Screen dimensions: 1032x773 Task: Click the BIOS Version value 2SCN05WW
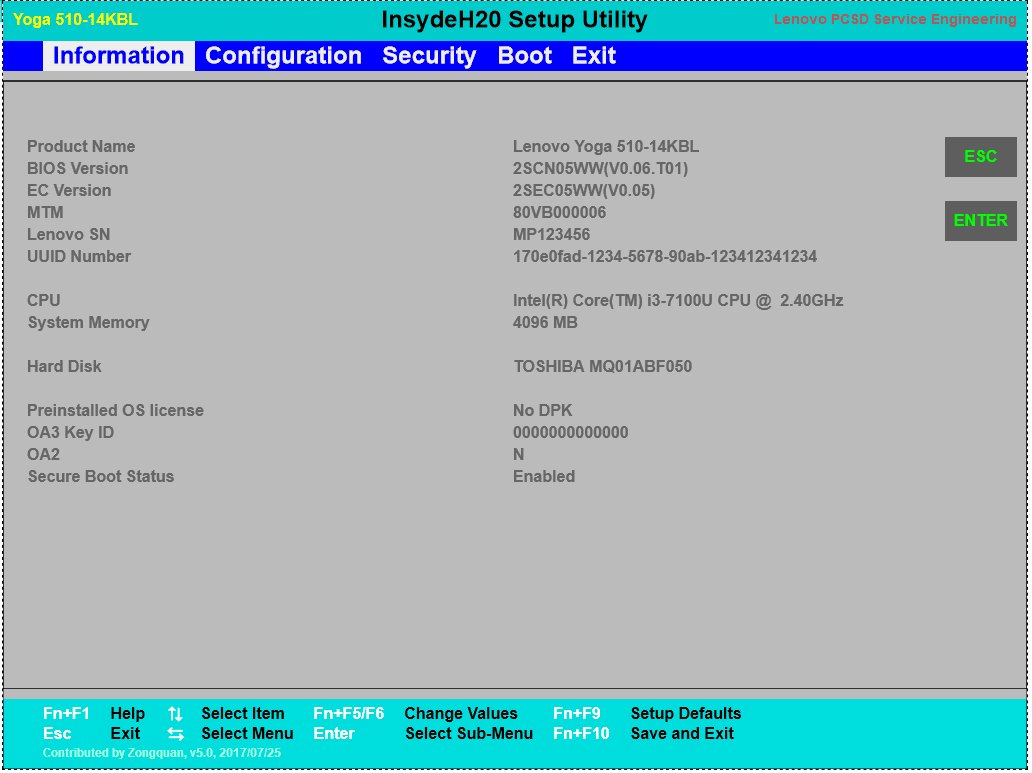pyautogui.click(x=600, y=169)
